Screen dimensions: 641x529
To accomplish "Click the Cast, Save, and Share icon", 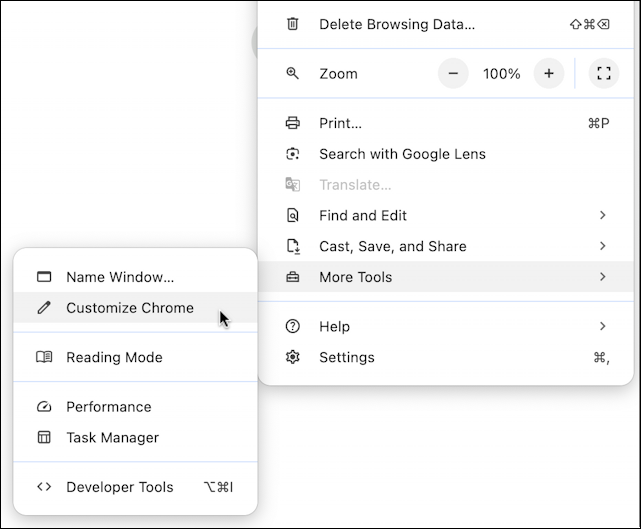I will pos(293,246).
